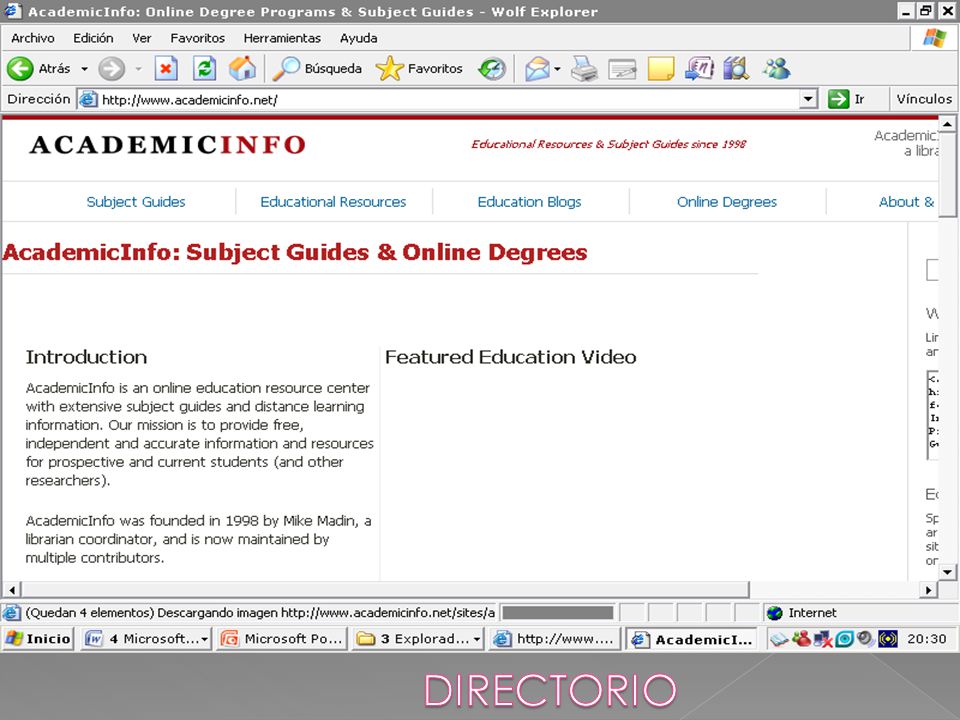Open the Ayuda menu
Screen dimensions: 960x720
point(358,38)
